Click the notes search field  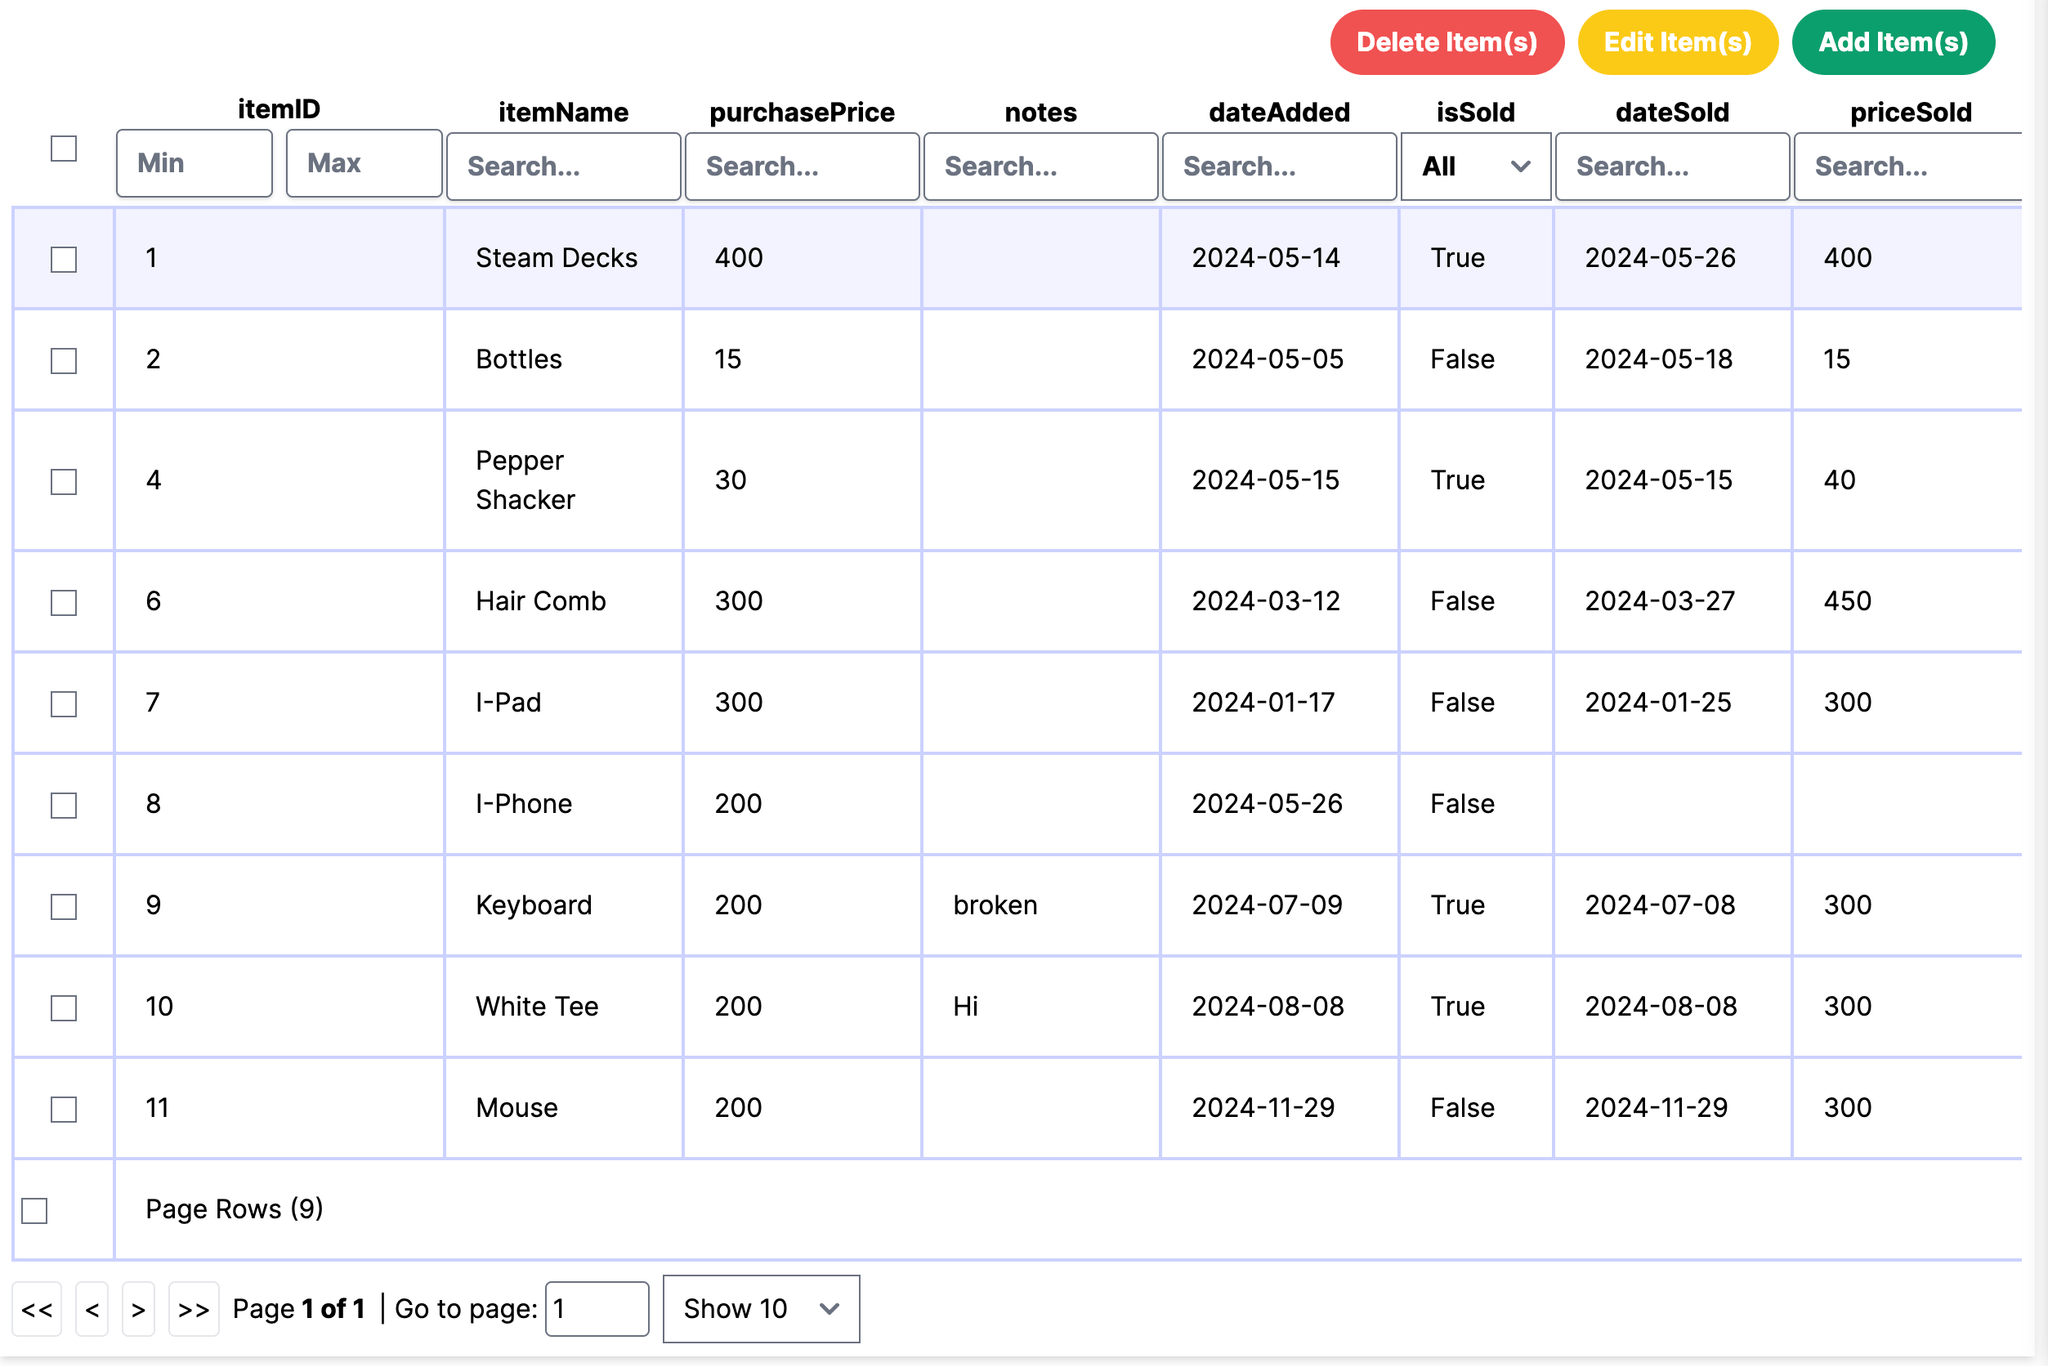click(x=1040, y=166)
